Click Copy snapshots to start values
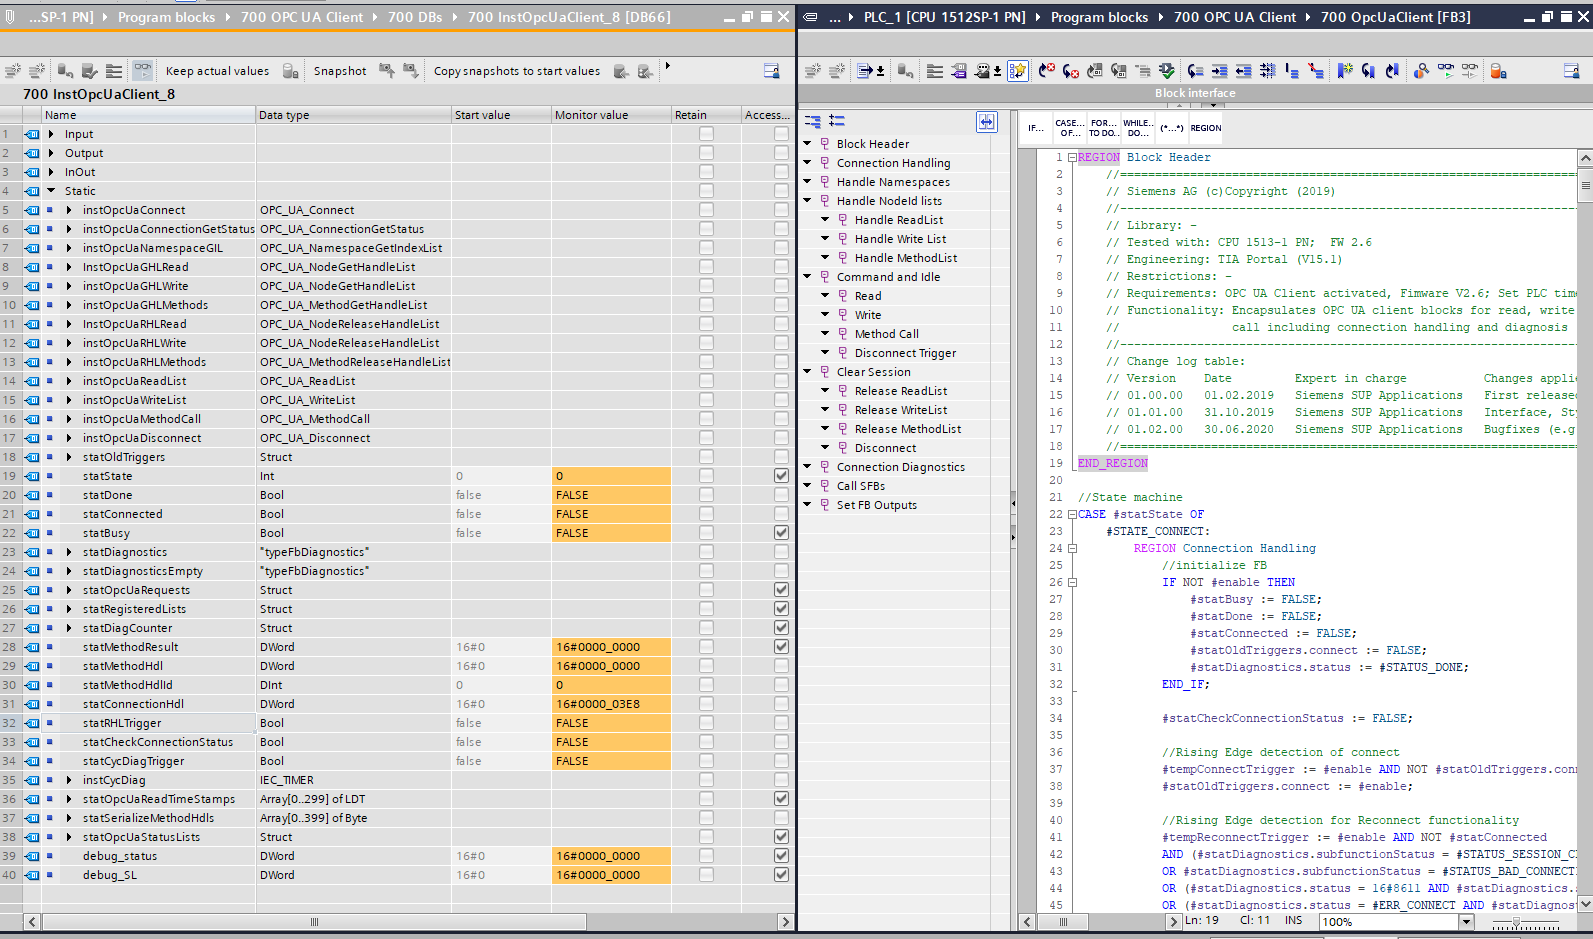The width and height of the screenshot is (1593, 939). click(x=516, y=71)
